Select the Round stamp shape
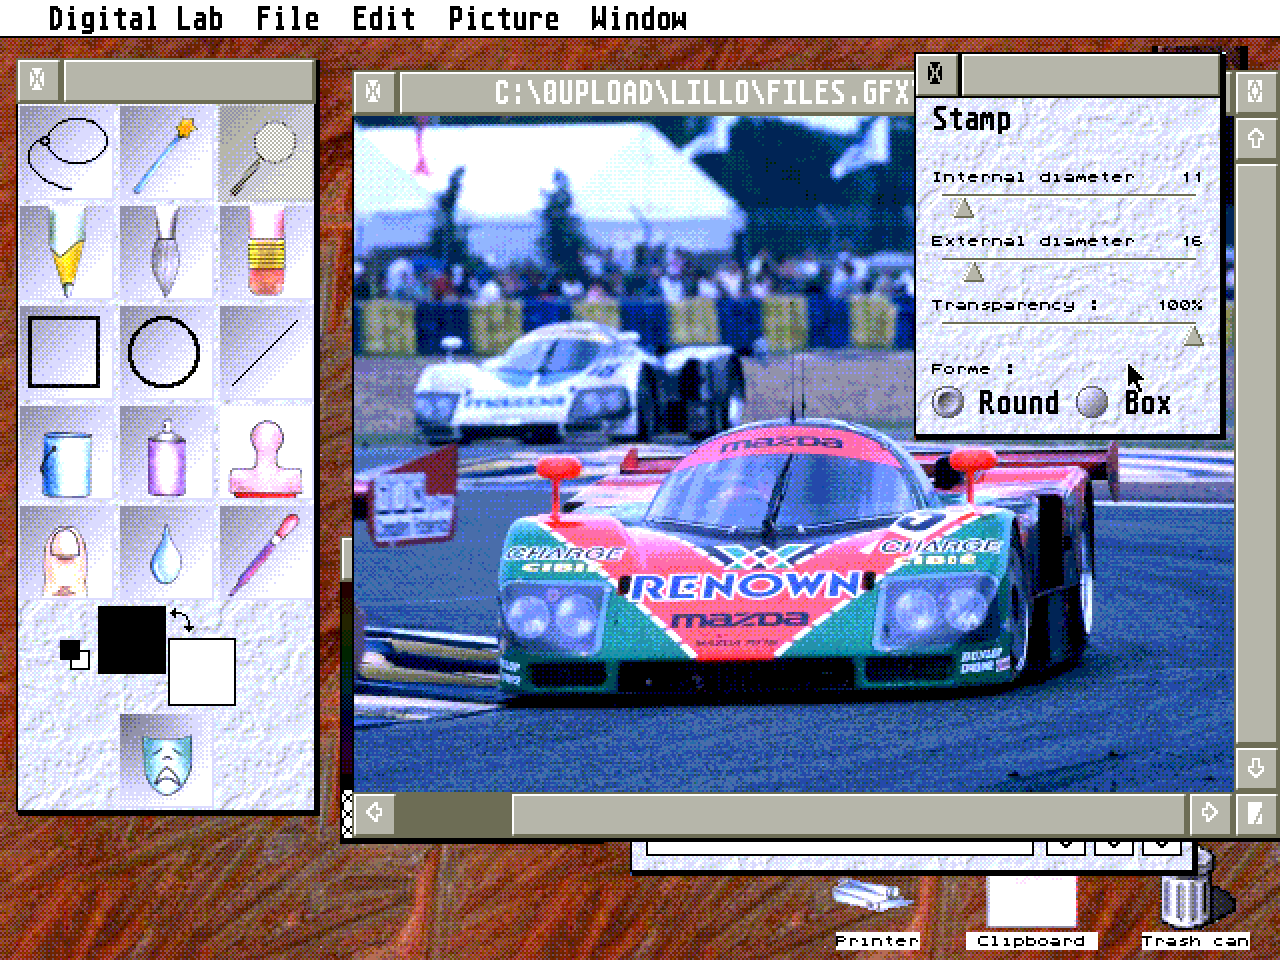Image resolution: width=1280 pixels, height=960 pixels. tap(947, 402)
